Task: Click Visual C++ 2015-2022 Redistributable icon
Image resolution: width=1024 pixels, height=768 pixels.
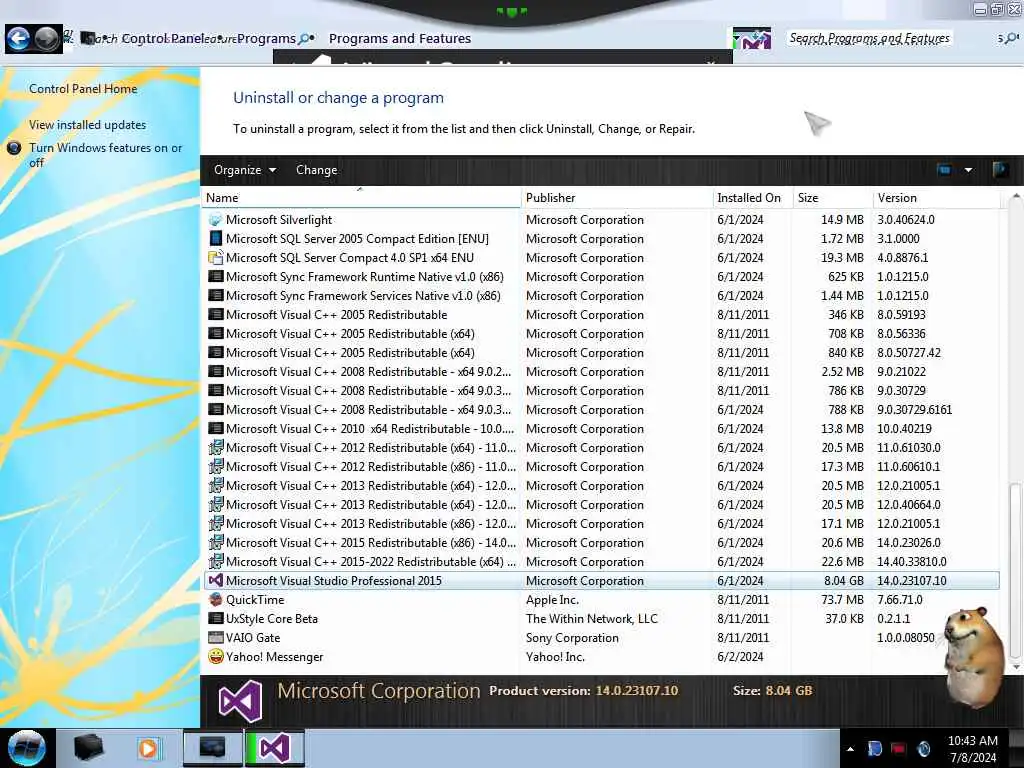Action: click(215, 562)
